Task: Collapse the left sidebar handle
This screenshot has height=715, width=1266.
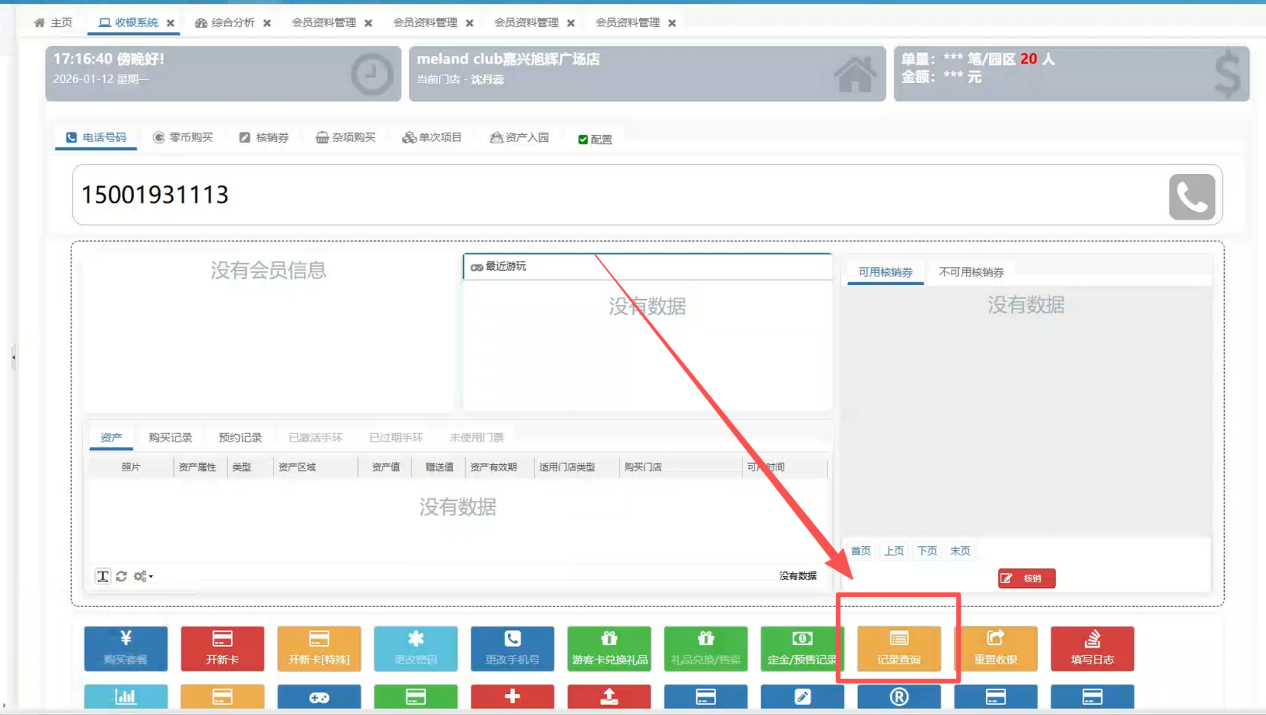Action: click(x=13, y=357)
